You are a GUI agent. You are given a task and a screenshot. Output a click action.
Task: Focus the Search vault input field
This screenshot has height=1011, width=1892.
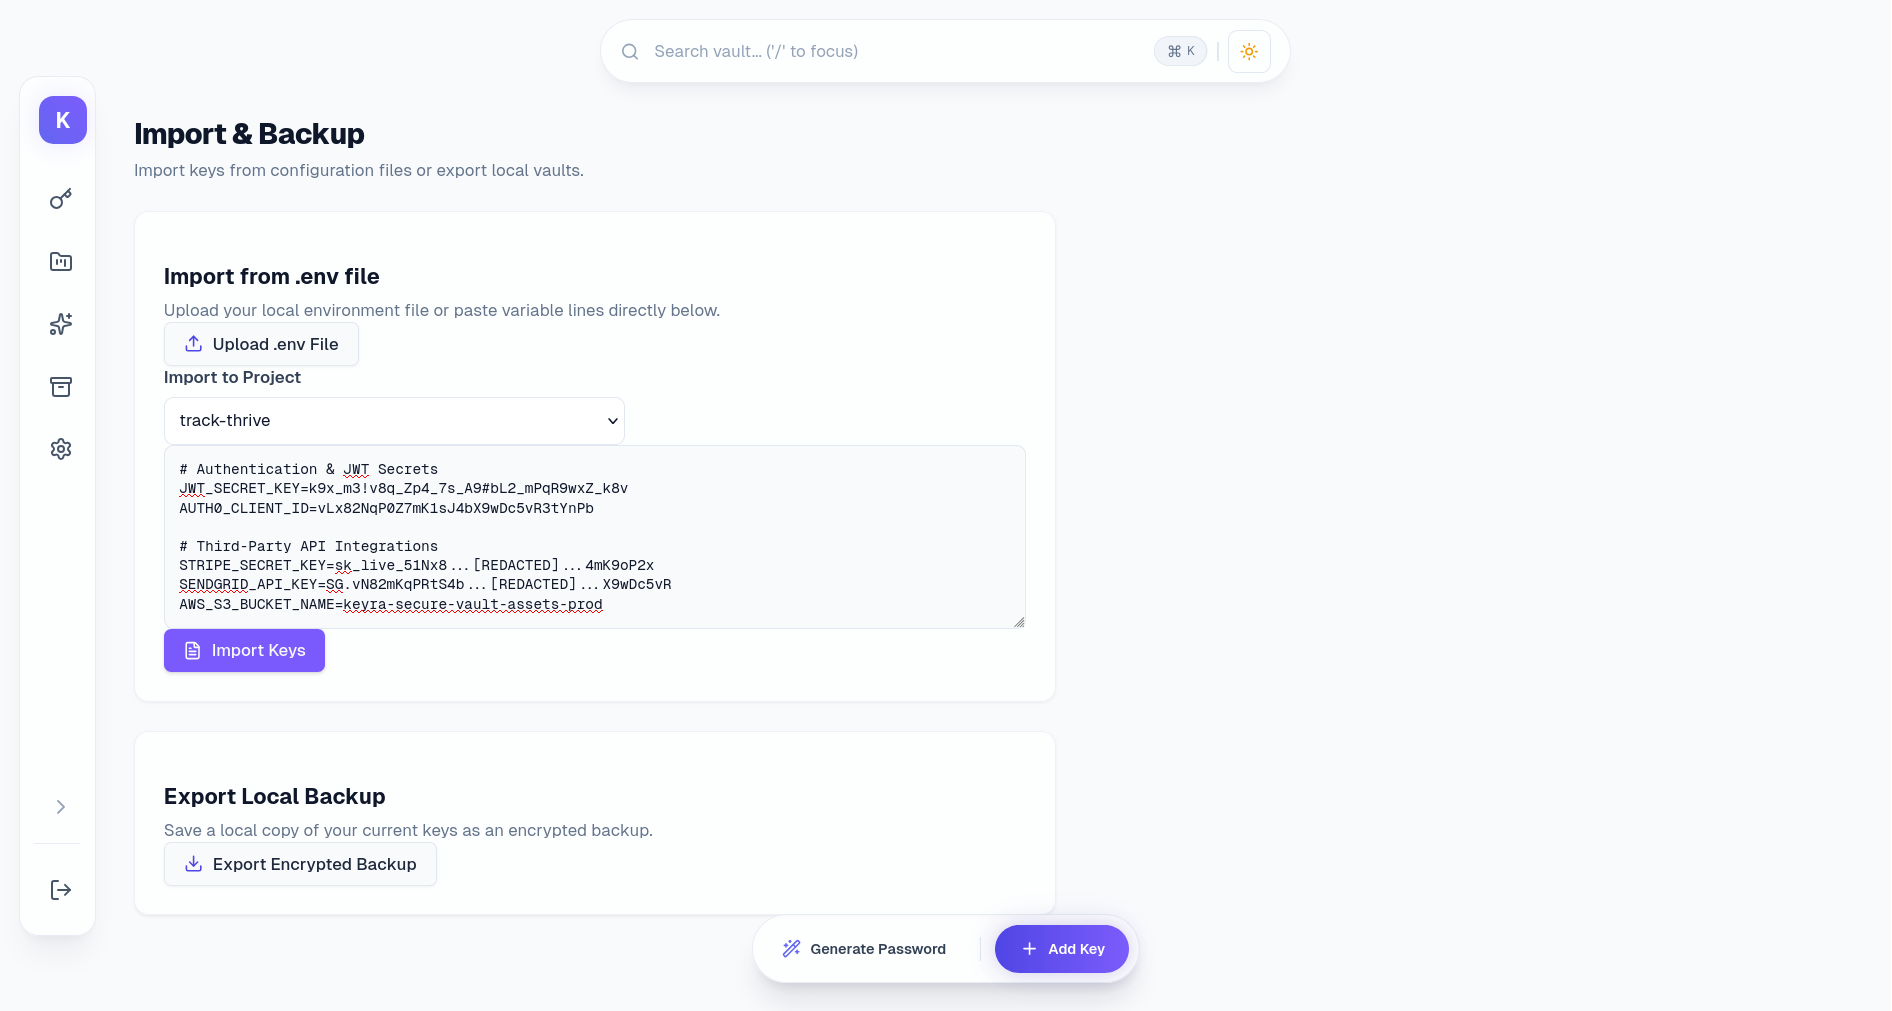(x=896, y=51)
